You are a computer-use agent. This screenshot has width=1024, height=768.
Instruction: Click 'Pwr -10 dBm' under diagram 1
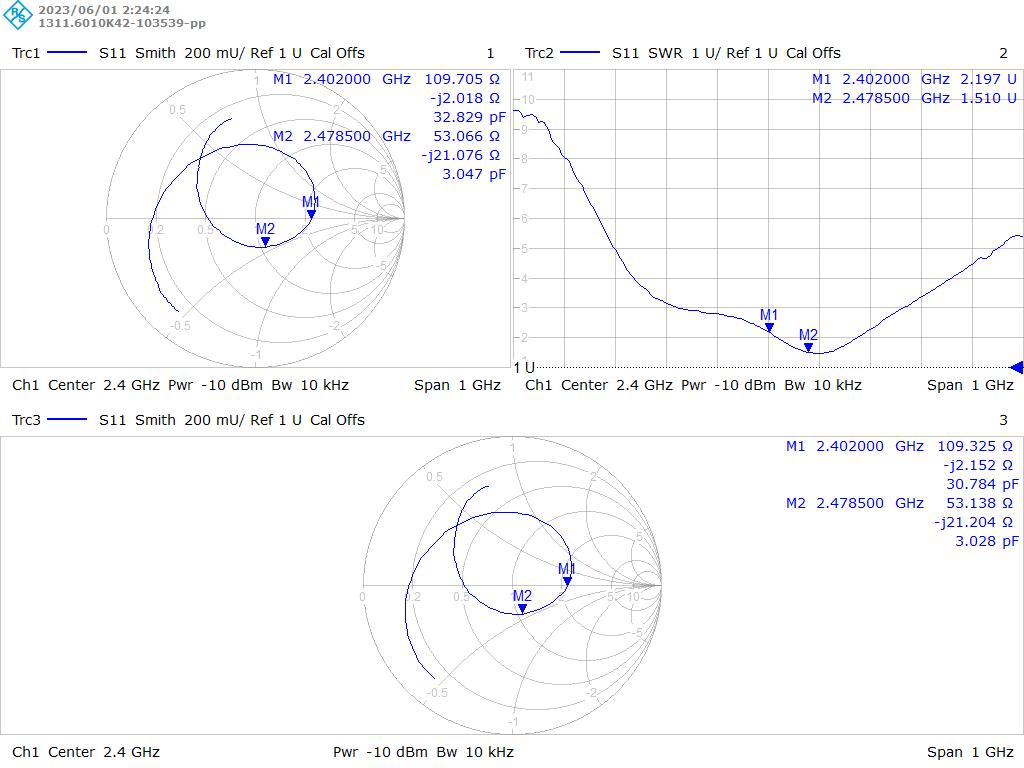[x=216, y=385]
